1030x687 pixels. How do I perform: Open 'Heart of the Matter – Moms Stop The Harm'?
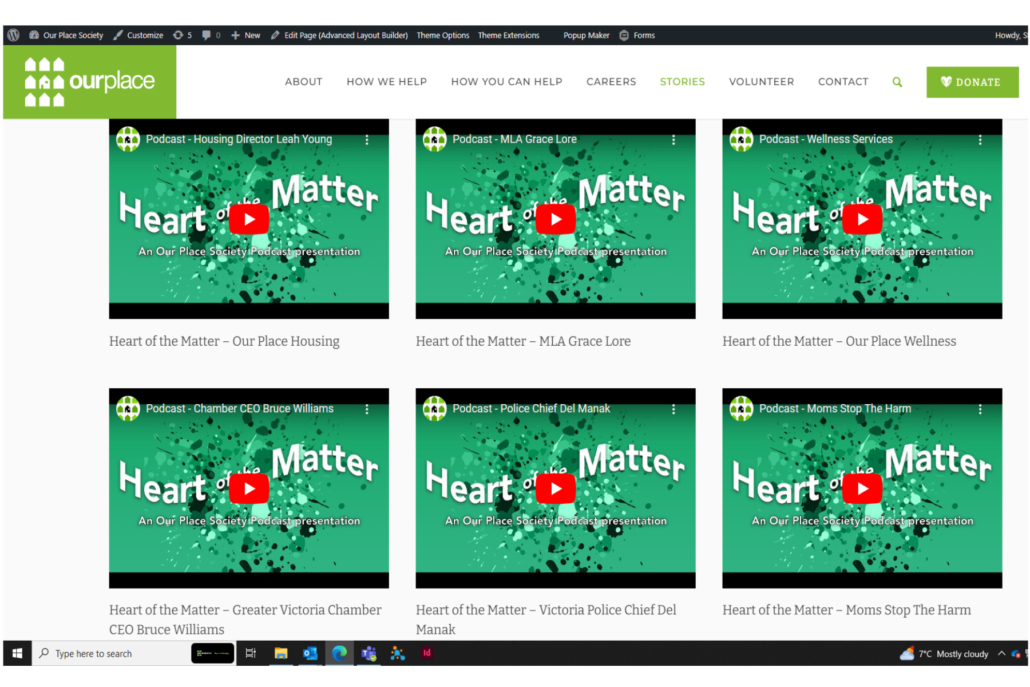[847, 610]
